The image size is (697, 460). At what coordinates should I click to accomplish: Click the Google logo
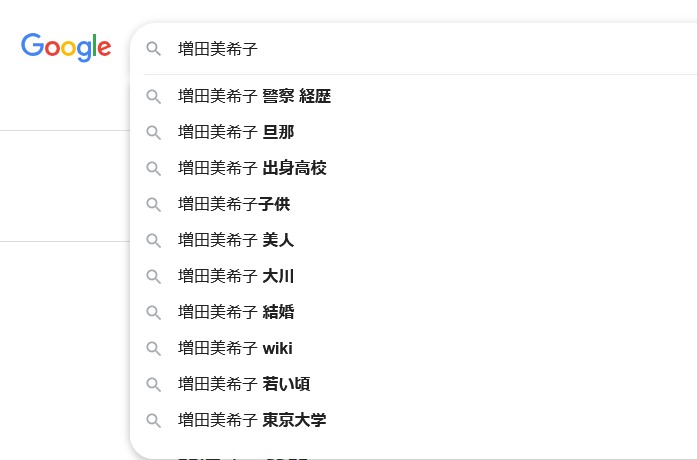click(66, 47)
